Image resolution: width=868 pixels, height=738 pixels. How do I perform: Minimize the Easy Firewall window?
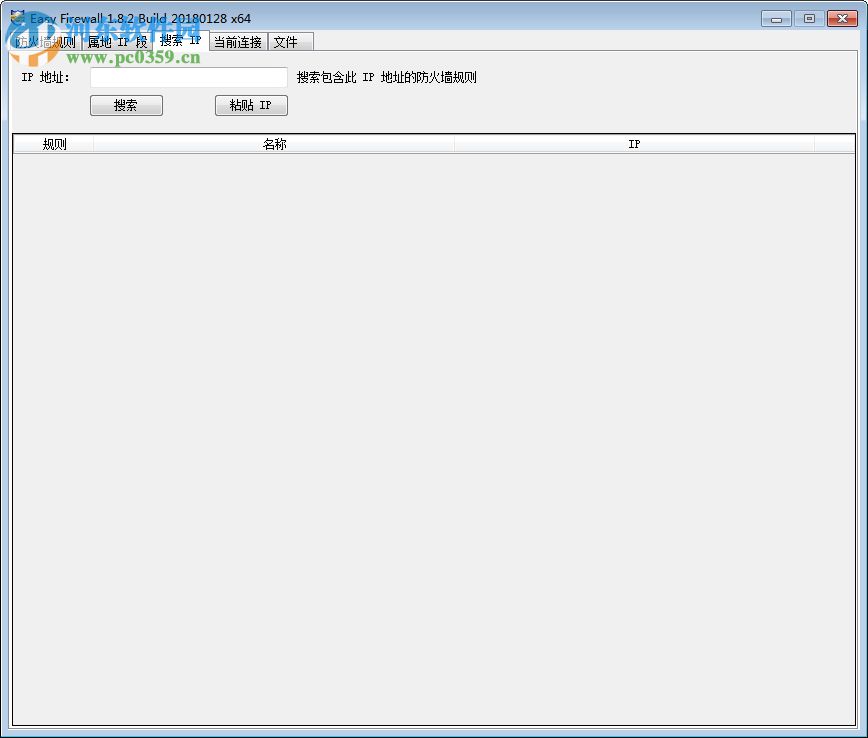tap(775, 18)
